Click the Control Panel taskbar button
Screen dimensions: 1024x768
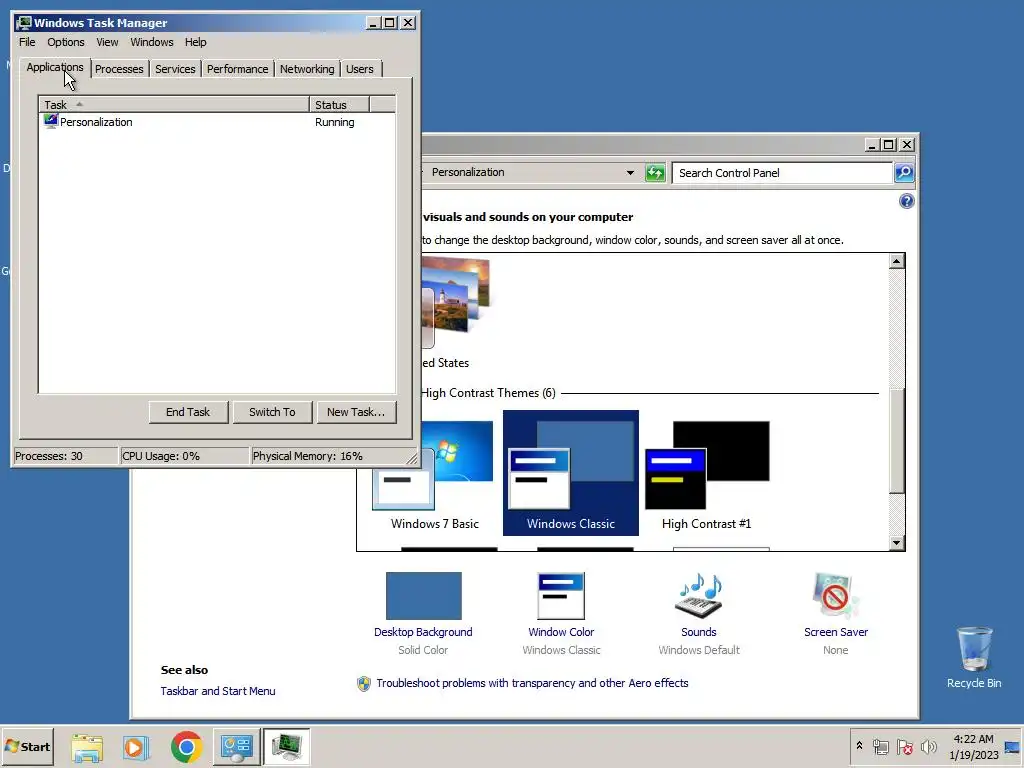[236, 747]
